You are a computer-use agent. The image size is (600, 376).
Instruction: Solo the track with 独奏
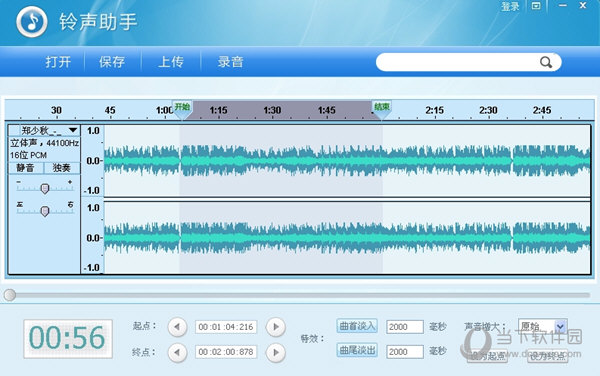[x=62, y=168]
